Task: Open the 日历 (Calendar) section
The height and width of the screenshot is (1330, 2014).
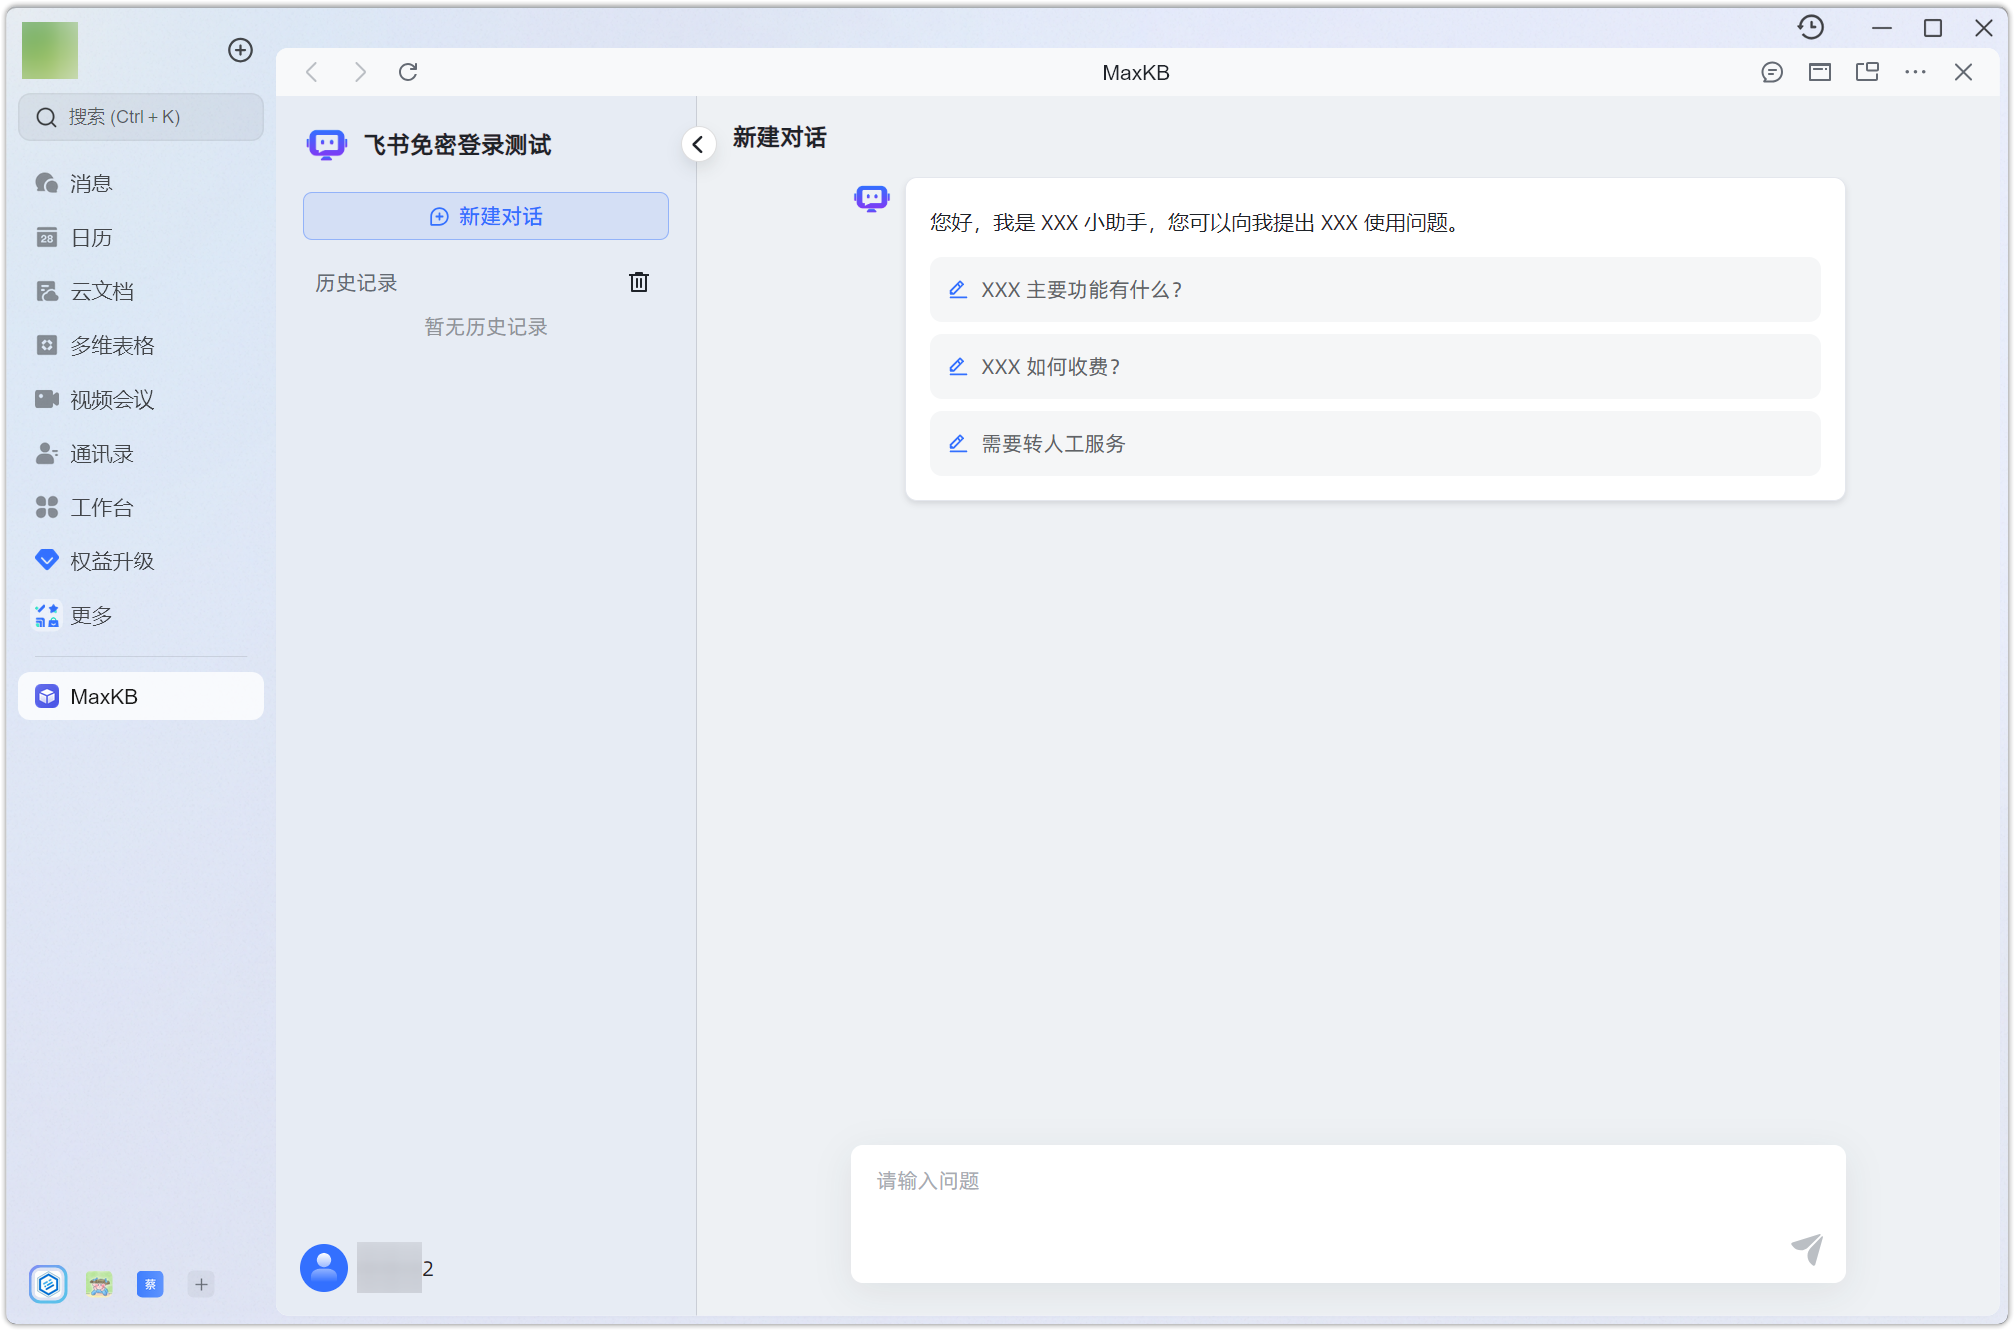Action: pyautogui.click(x=90, y=237)
